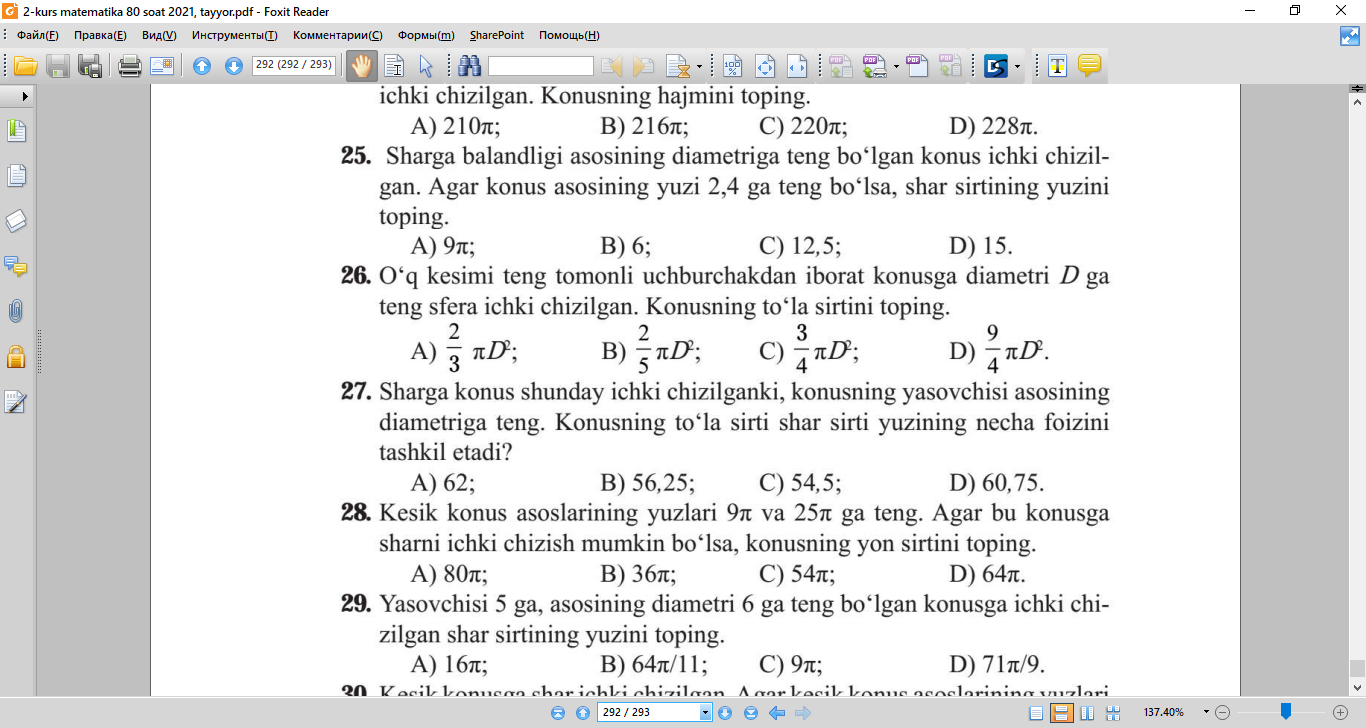Open the Layers panel
Image resolution: width=1366 pixels, height=728 pixels.
(16, 221)
